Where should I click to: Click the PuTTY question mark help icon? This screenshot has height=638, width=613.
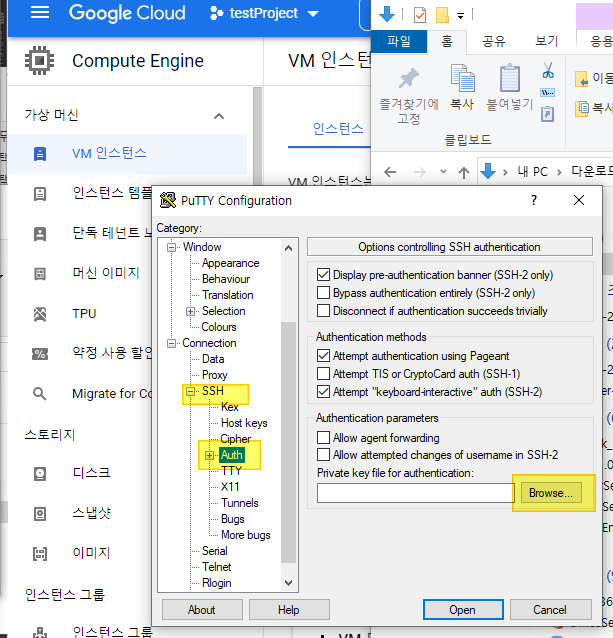(534, 200)
